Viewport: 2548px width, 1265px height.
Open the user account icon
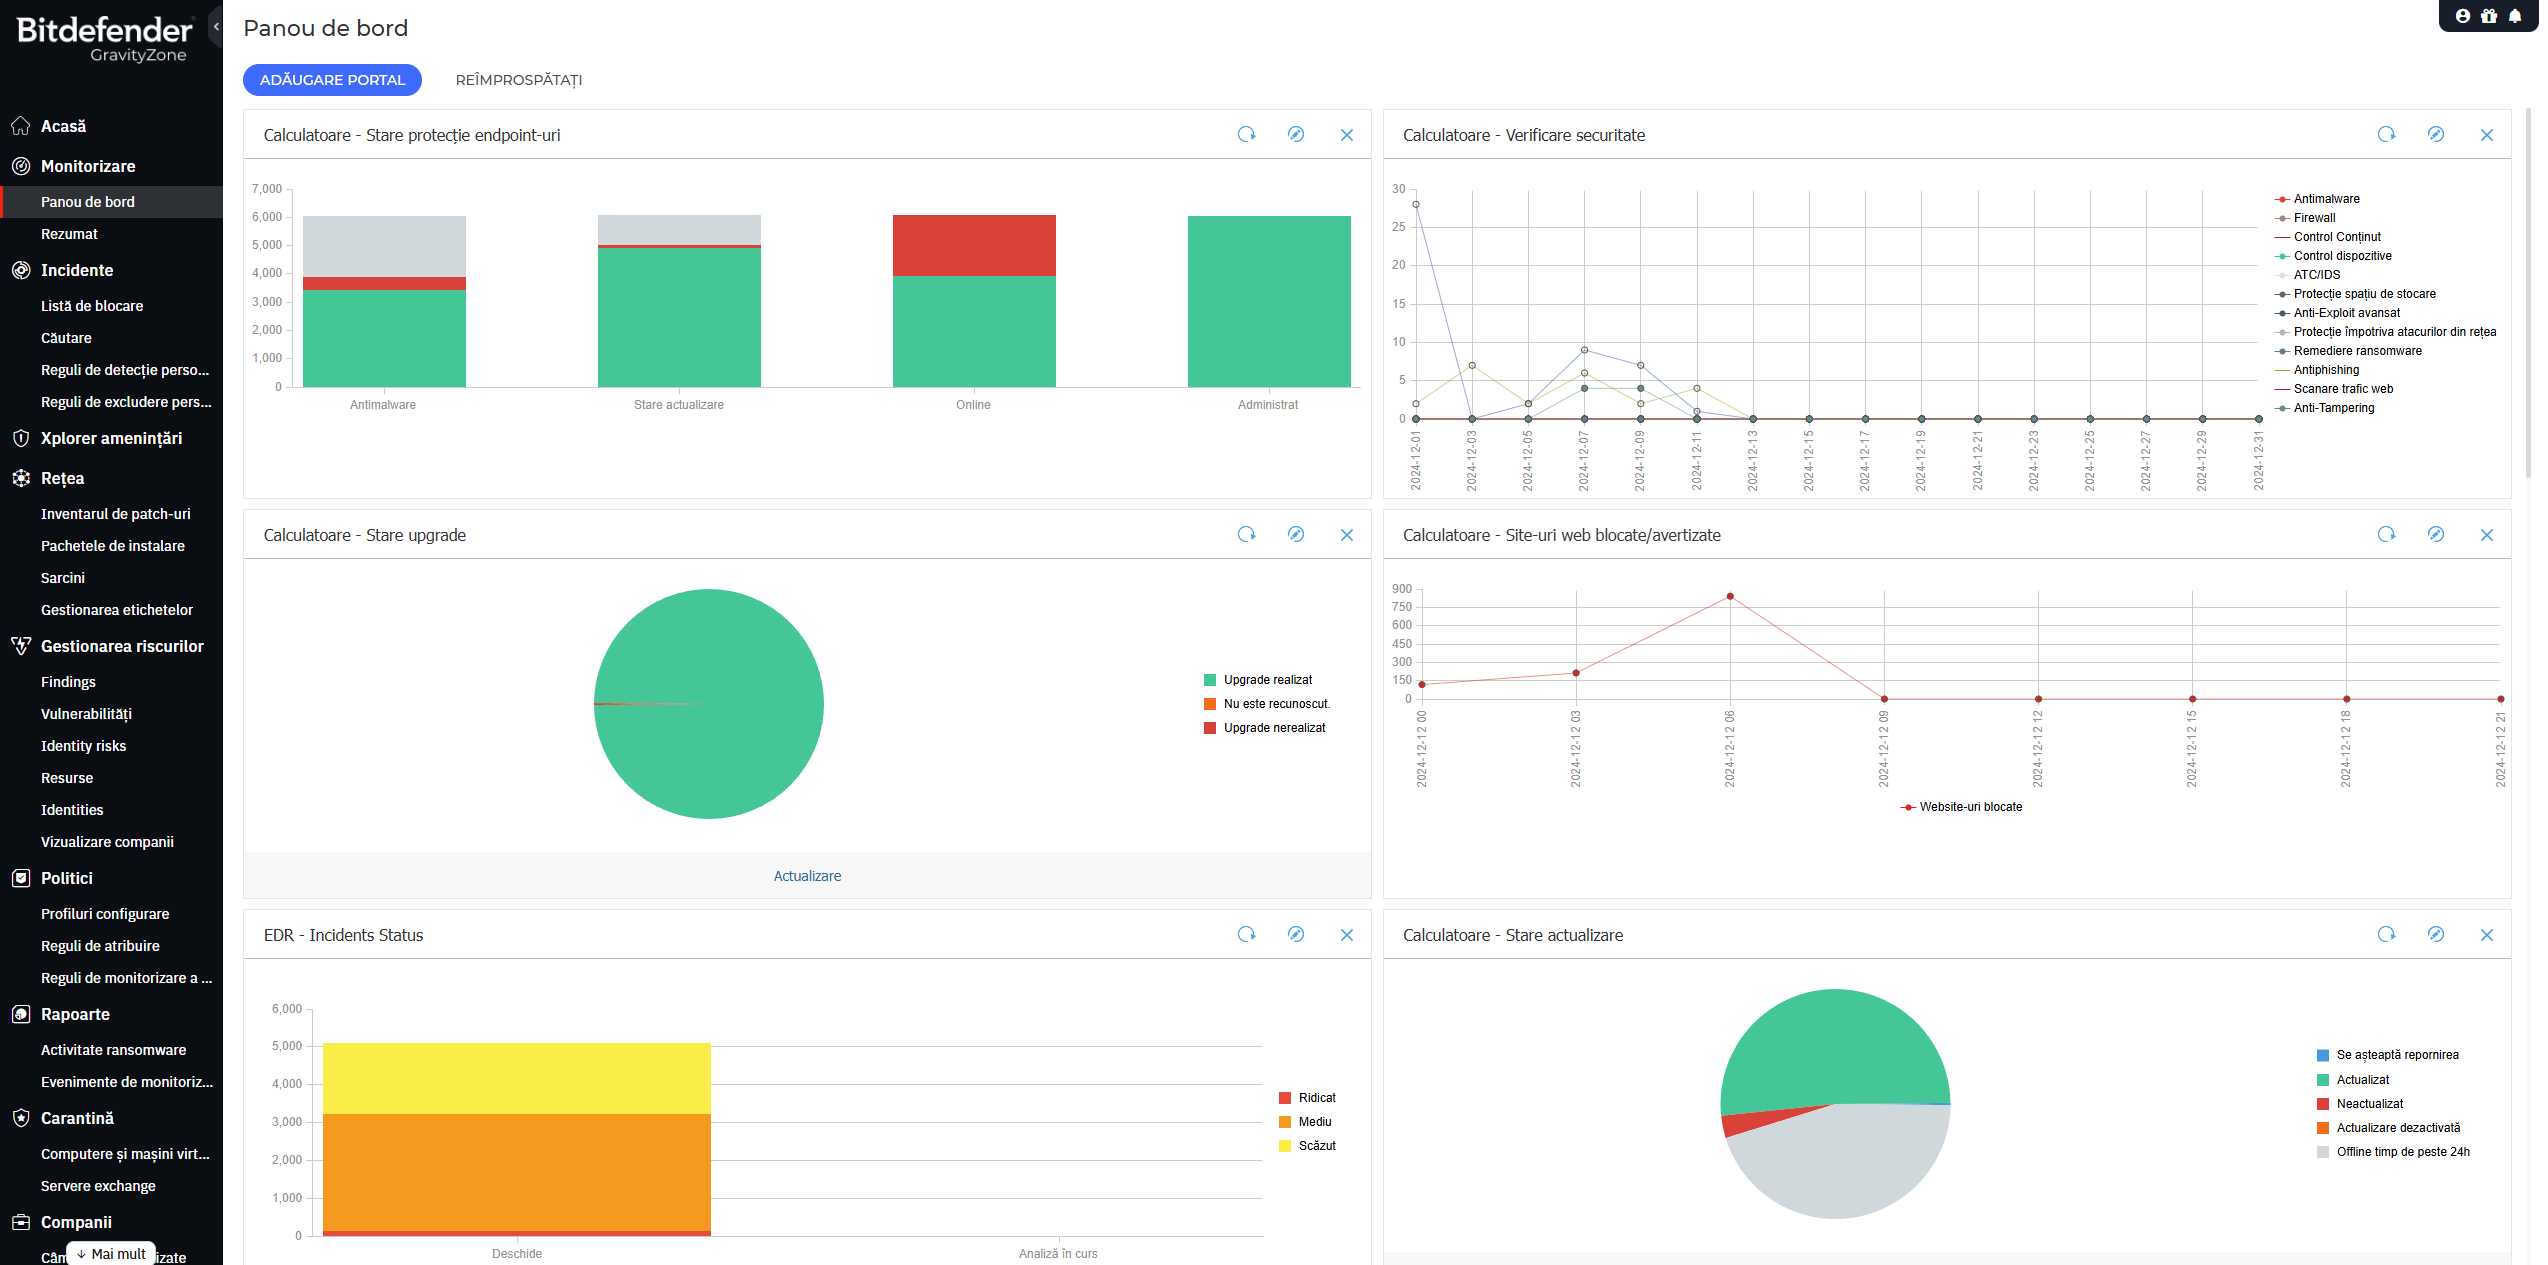(2463, 16)
